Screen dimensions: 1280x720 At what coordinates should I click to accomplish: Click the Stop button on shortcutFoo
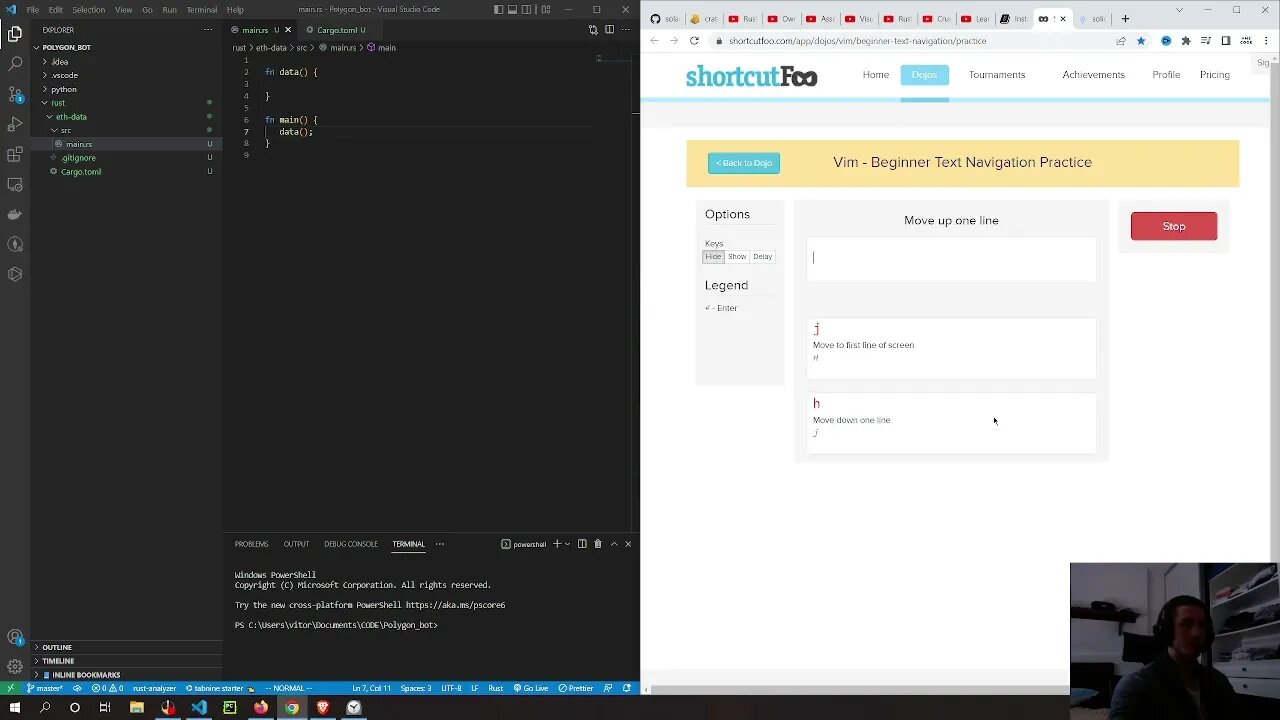click(x=1174, y=226)
